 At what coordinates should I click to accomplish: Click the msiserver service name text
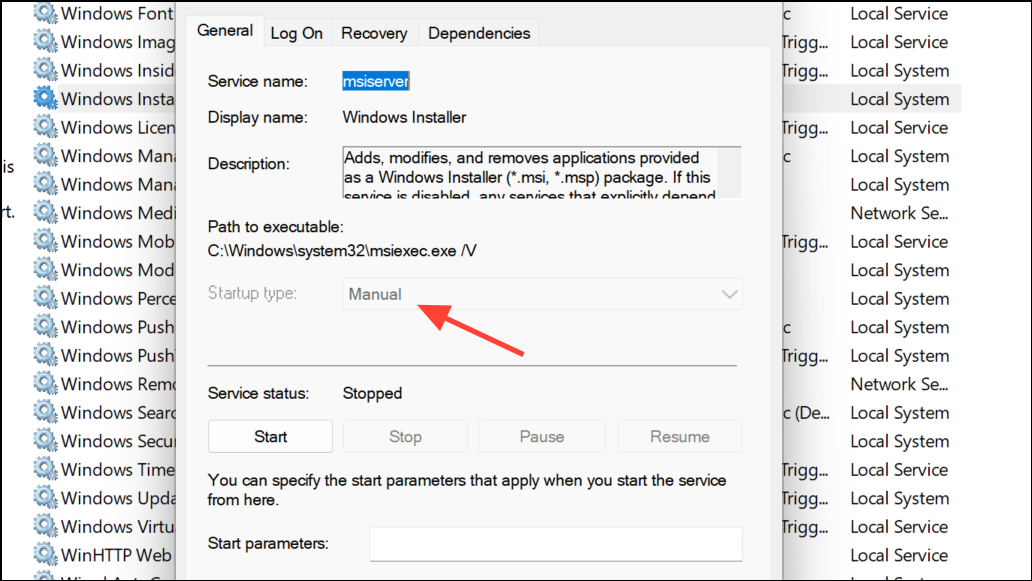(x=376, y=81)
